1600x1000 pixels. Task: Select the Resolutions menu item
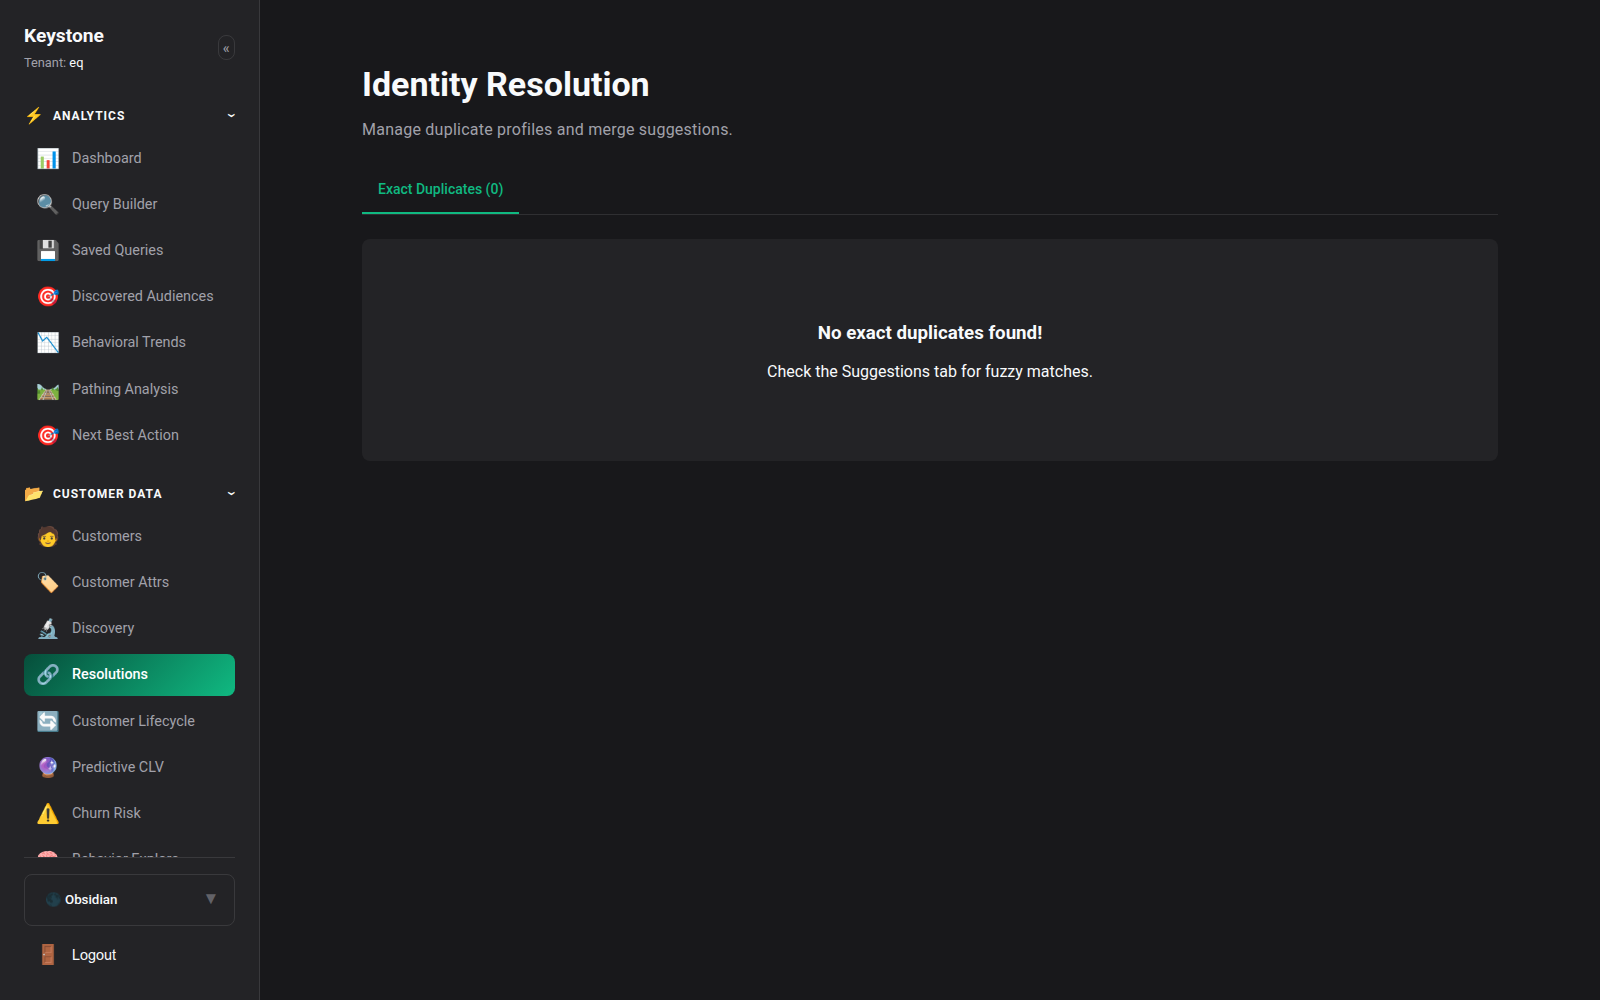pyautogui.click(x=129, y=674)
